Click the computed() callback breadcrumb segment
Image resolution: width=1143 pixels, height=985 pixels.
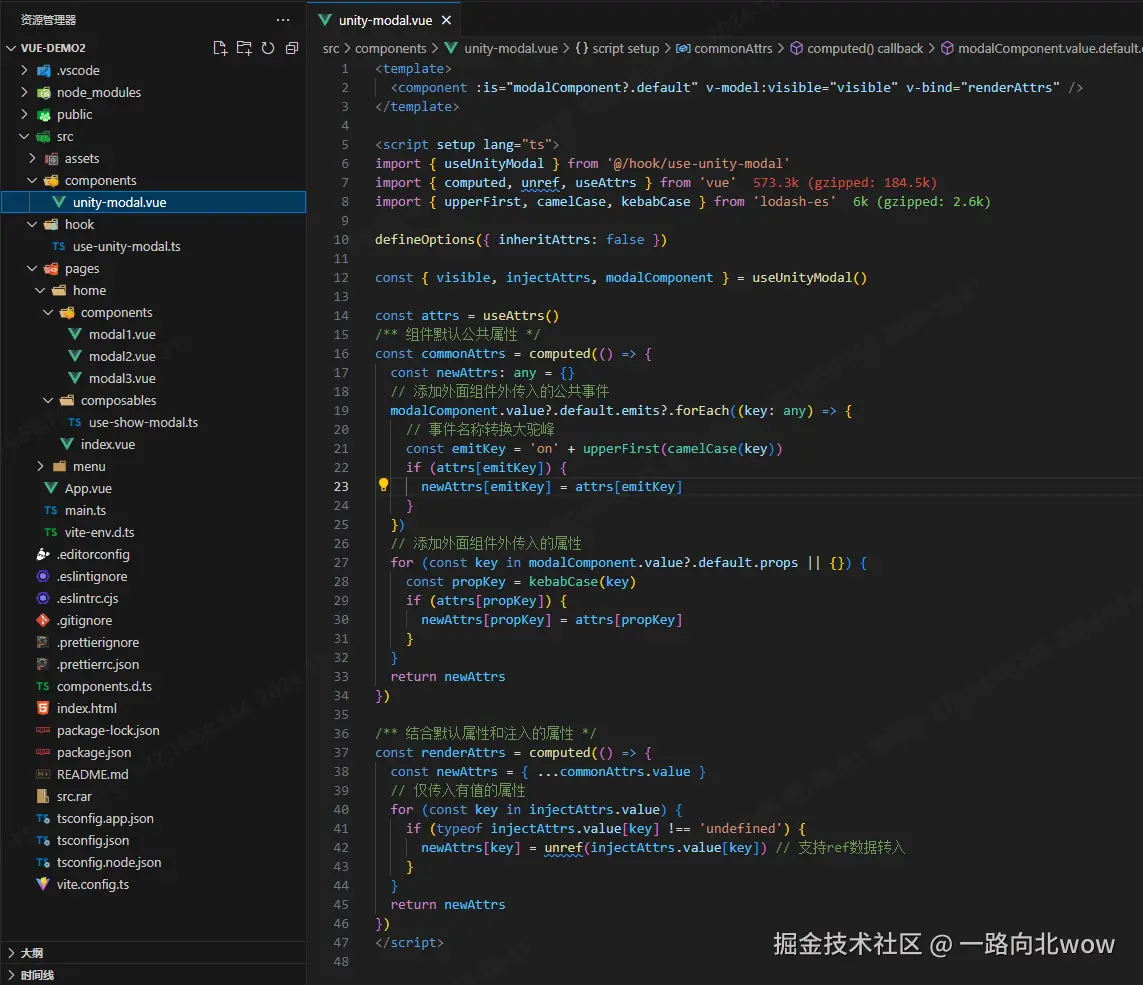point(857,48)
